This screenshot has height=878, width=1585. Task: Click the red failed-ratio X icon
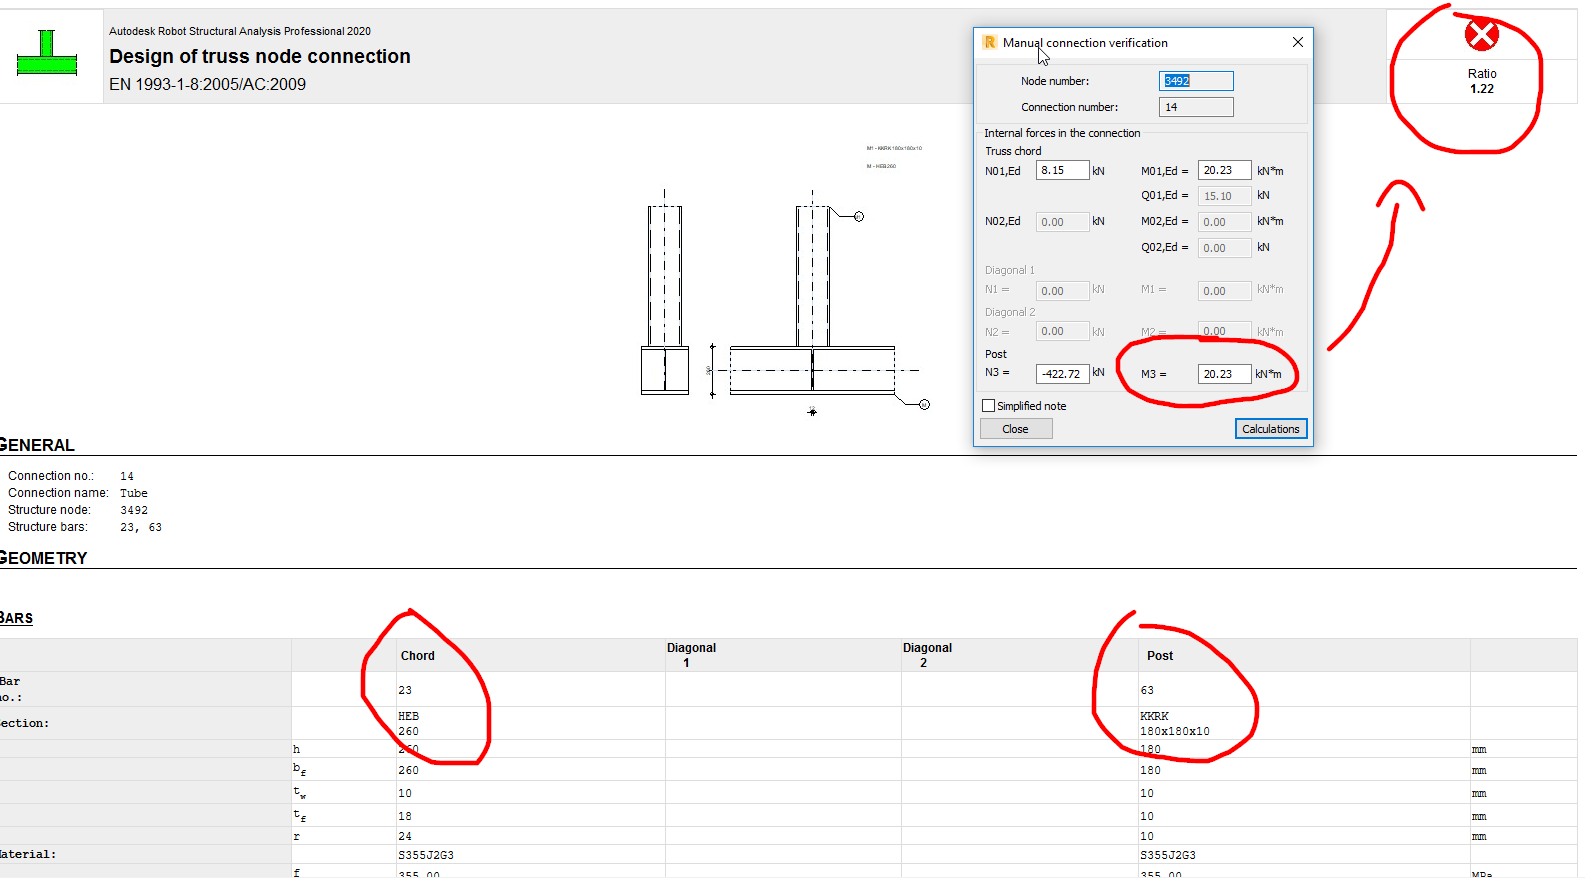click(1481, 36)
